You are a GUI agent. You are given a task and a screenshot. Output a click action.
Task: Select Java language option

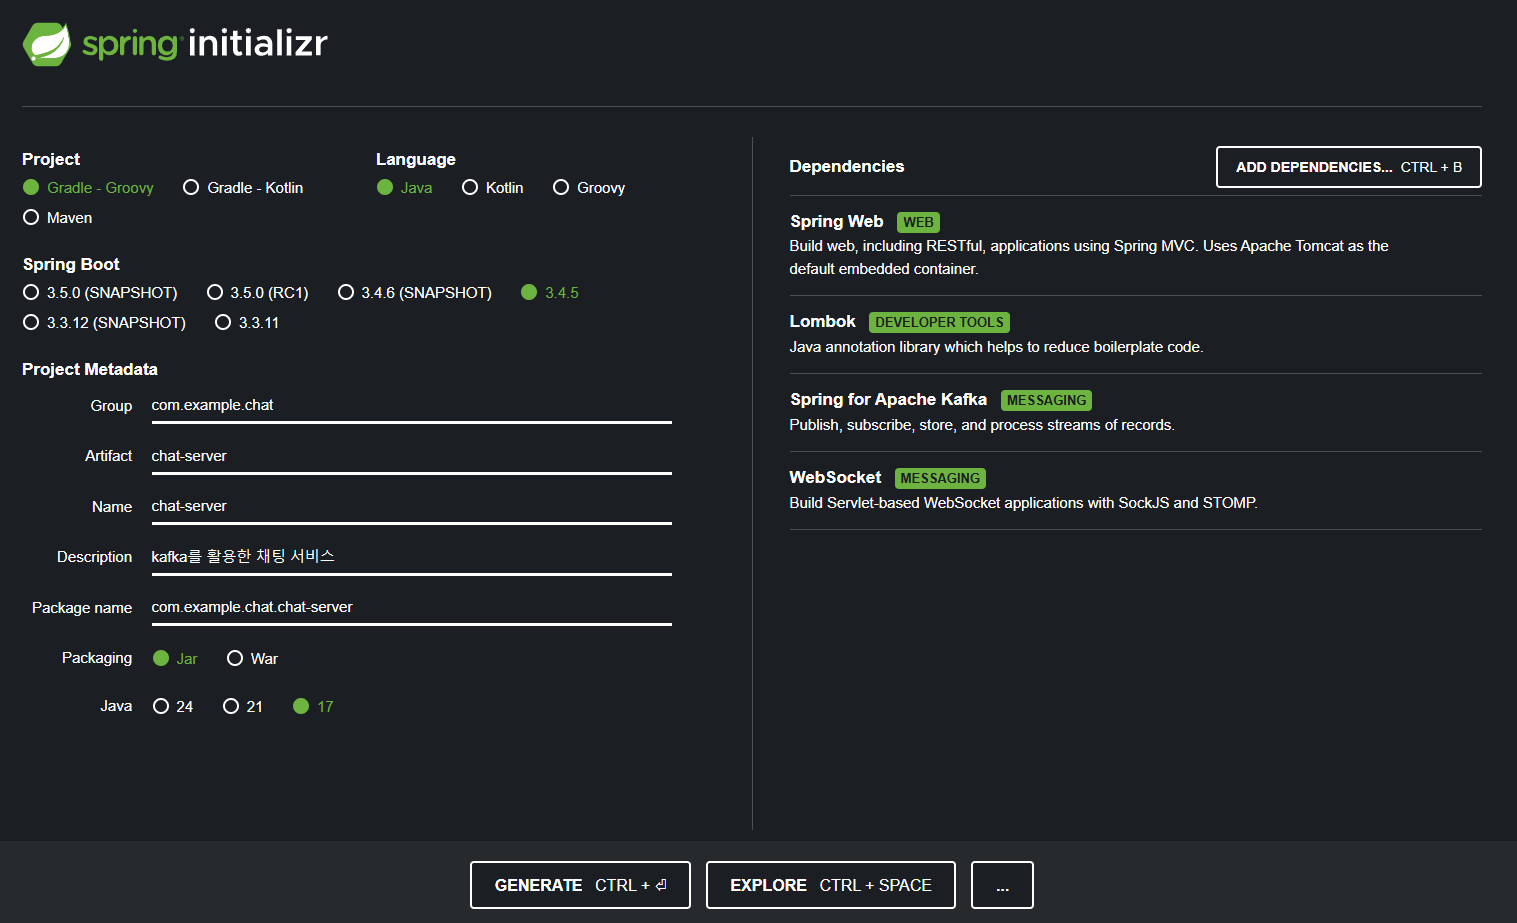tap(404, 188)
